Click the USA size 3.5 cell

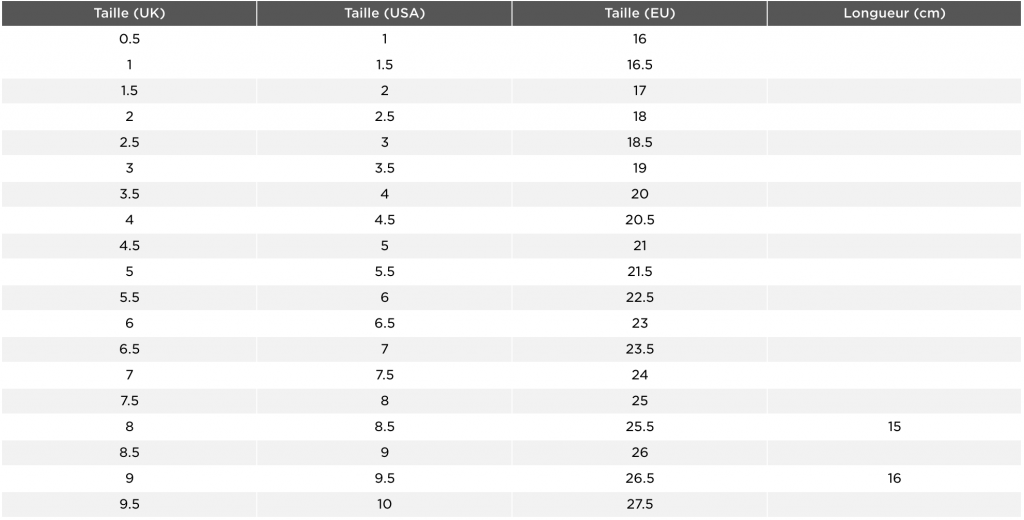(385, 168)
